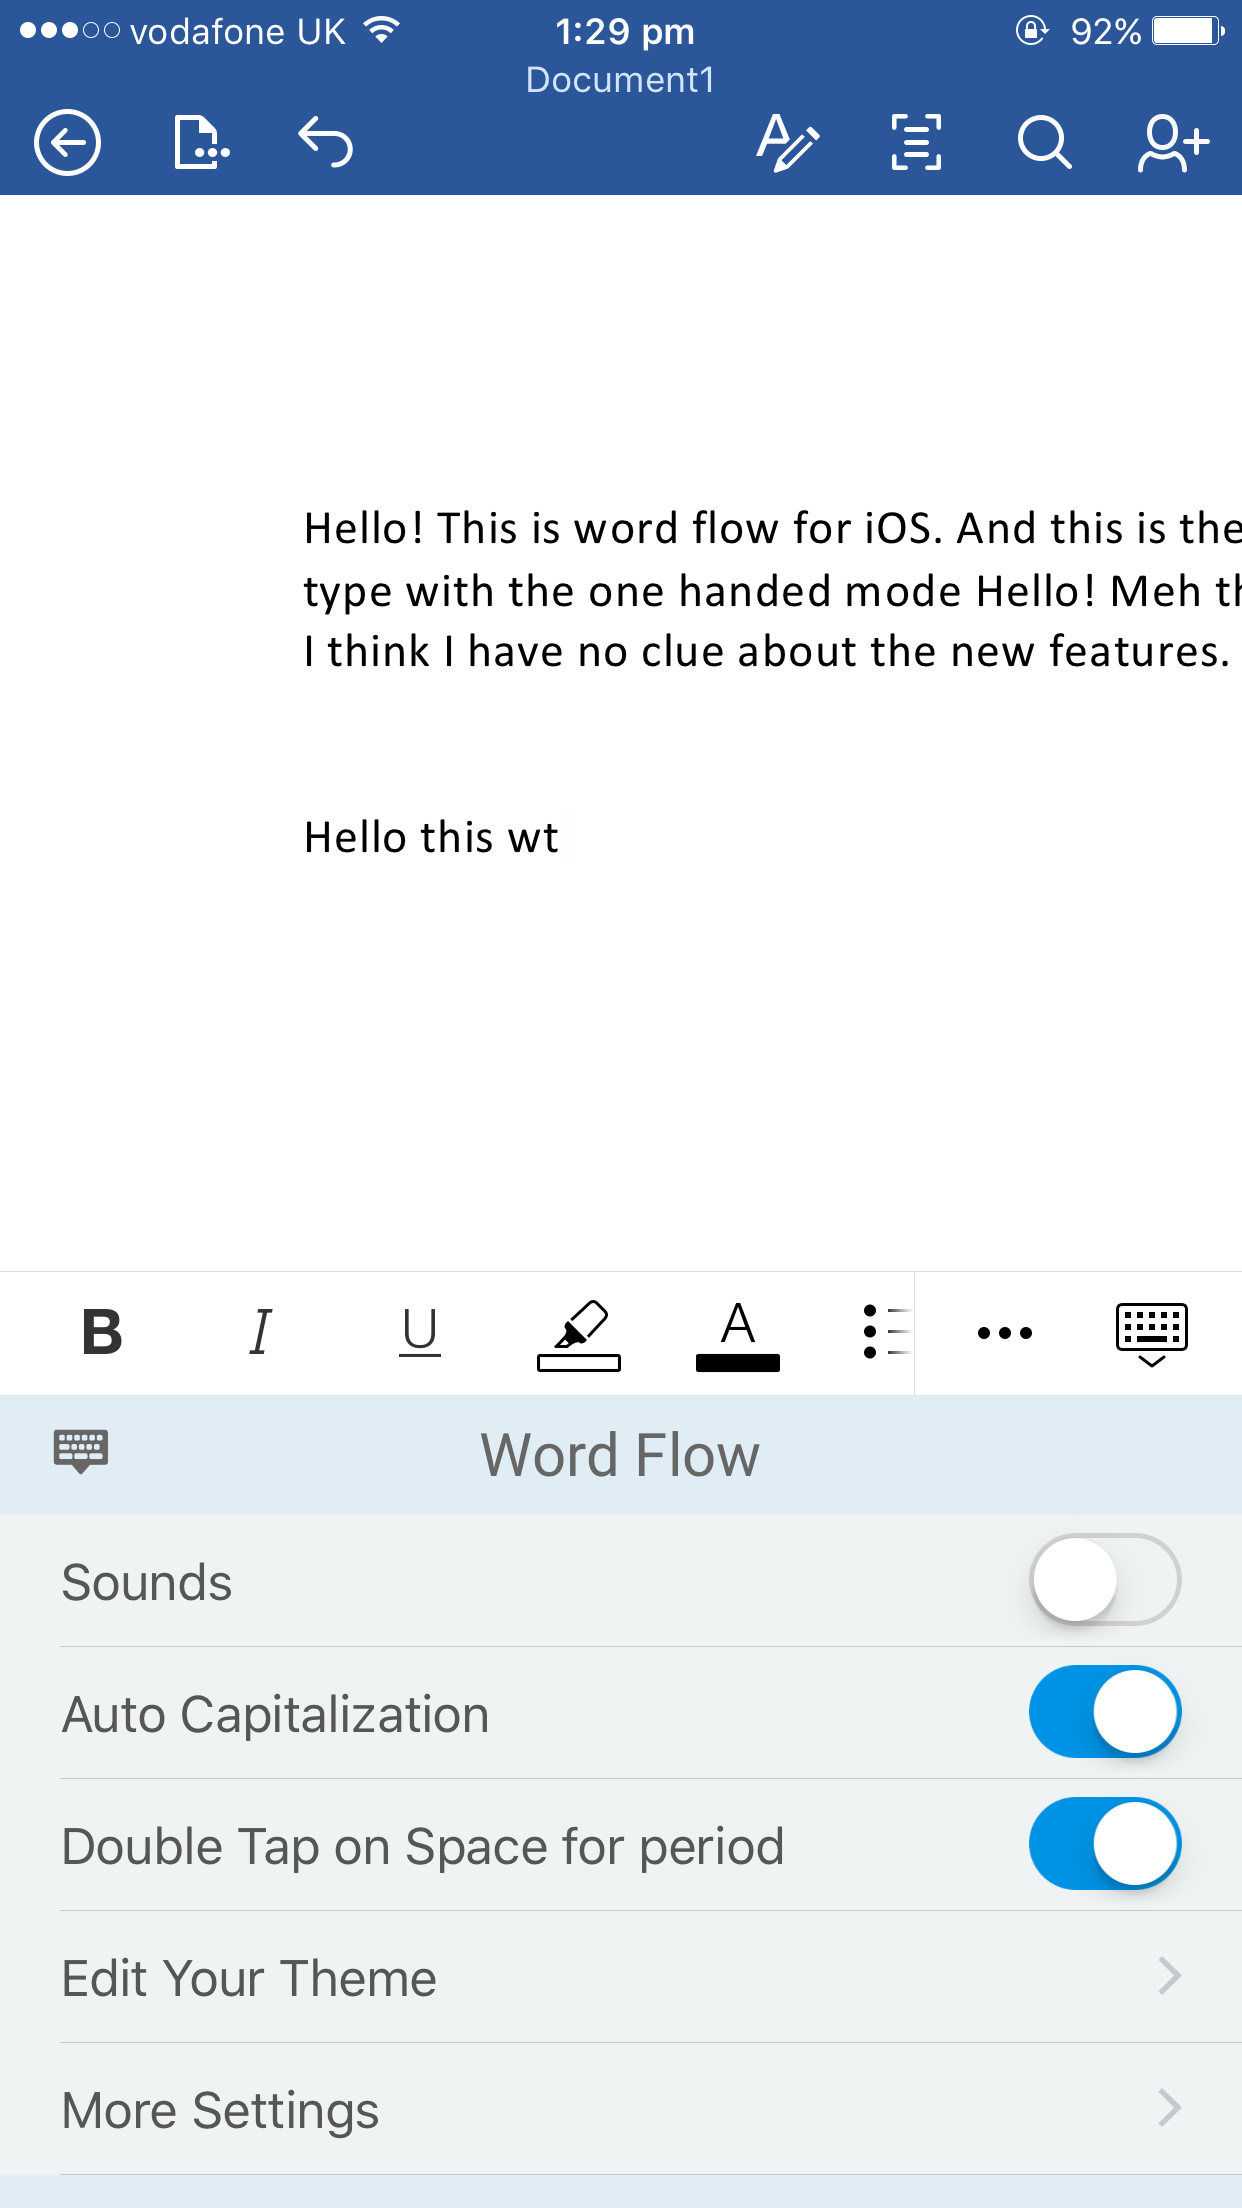Turn off Double Tap on Space for period
1242x2208 pixels.
(1105, 1844)
